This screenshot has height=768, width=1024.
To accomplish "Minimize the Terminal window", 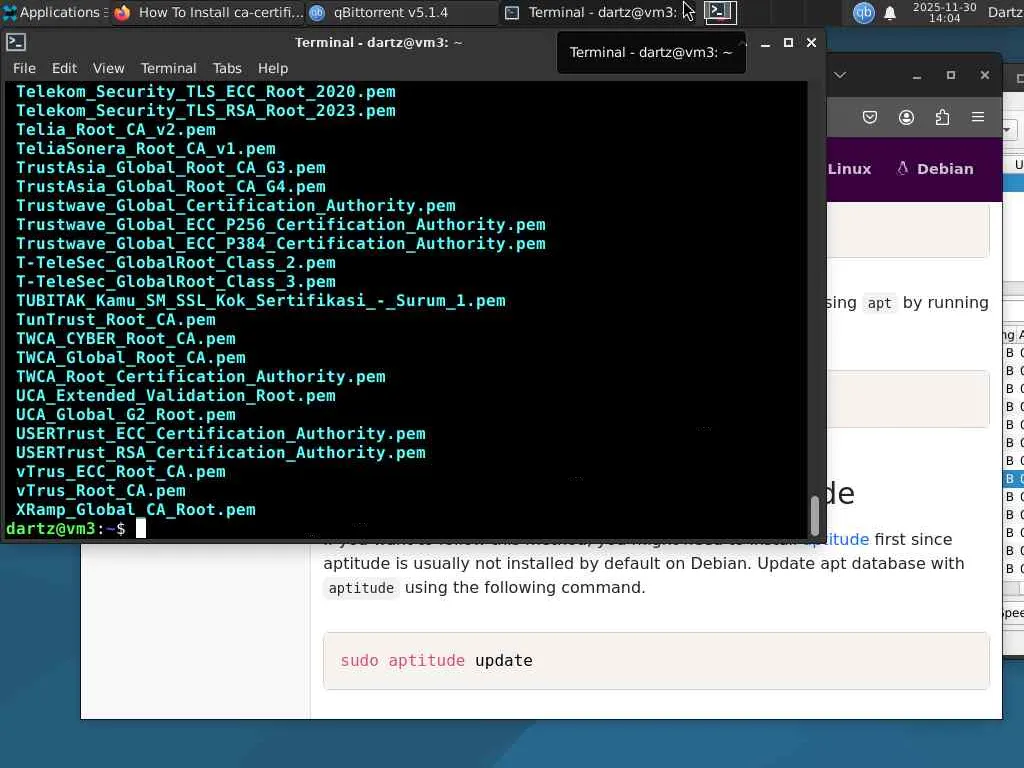I will pos(765,43).
